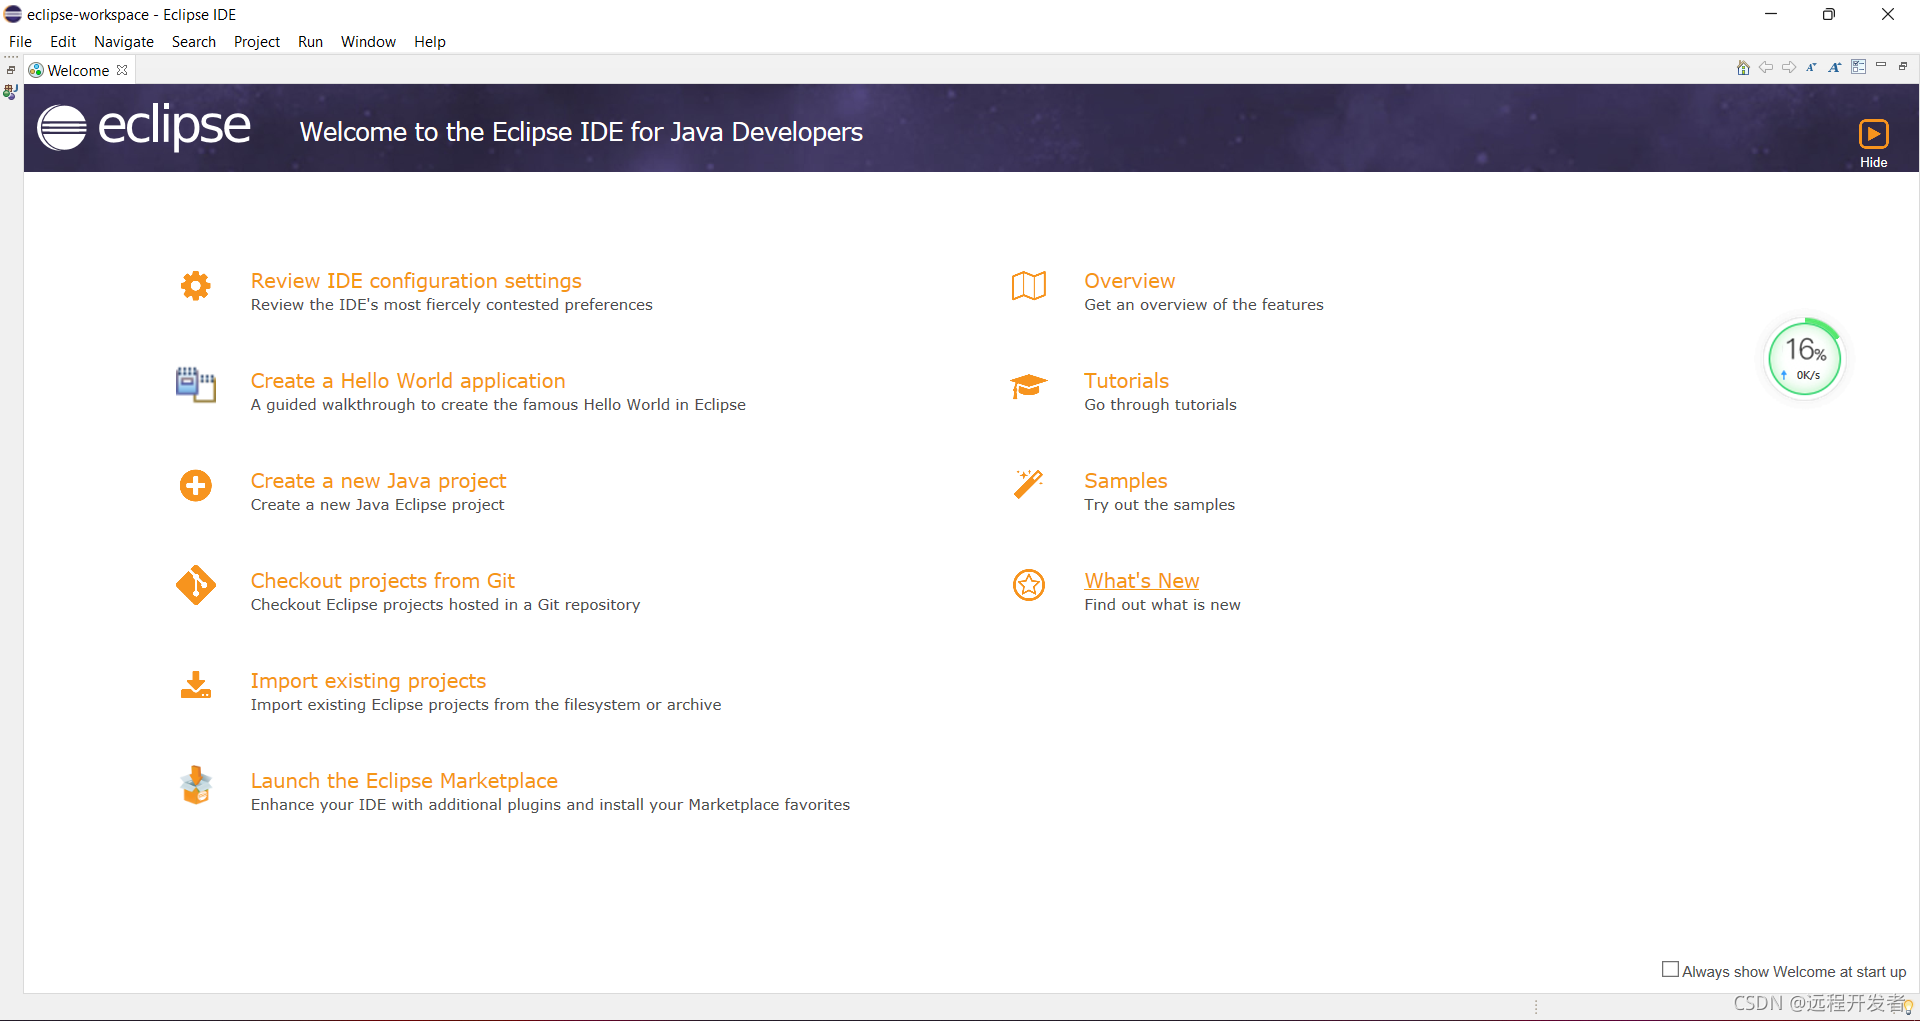Go to Welcome home page icon

pyautogui.click(x=1743, y=67)
